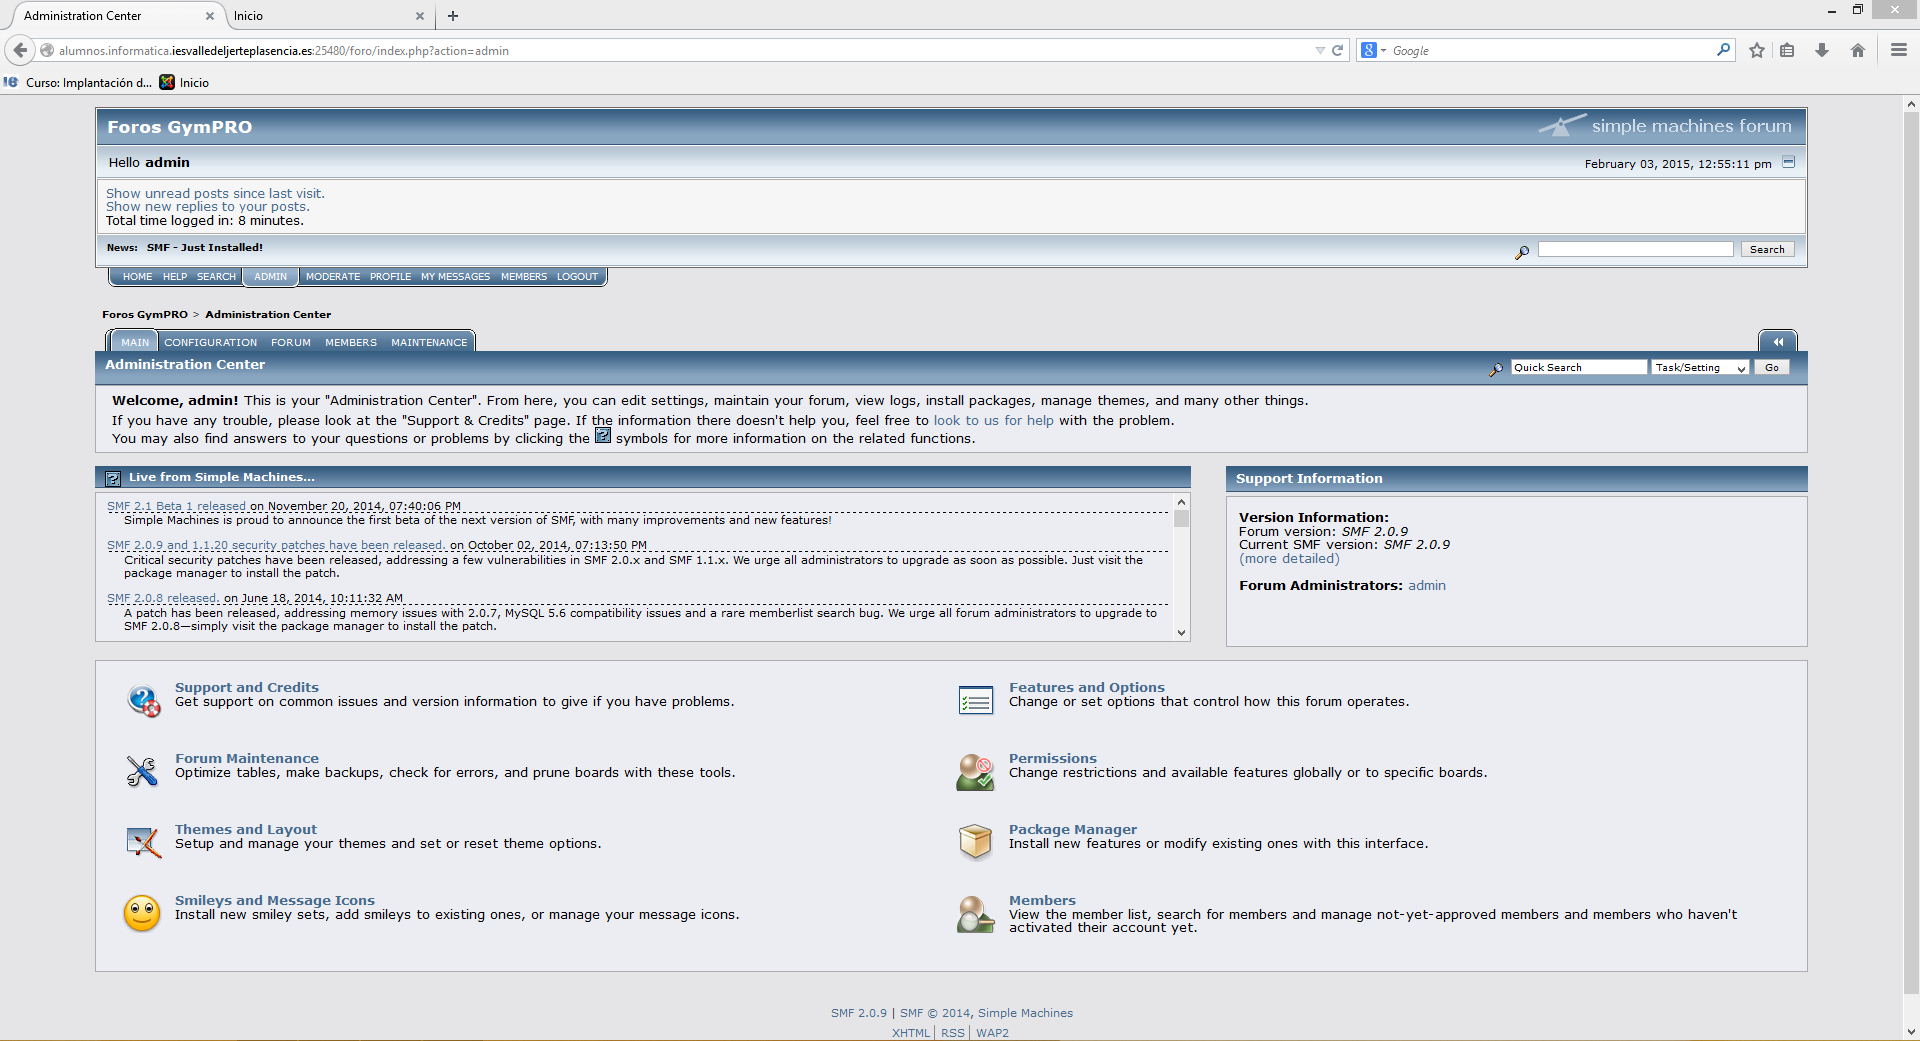Click the Permissions user icon
Screen dimensions: 1920x1041
click(x=975, y=771)
